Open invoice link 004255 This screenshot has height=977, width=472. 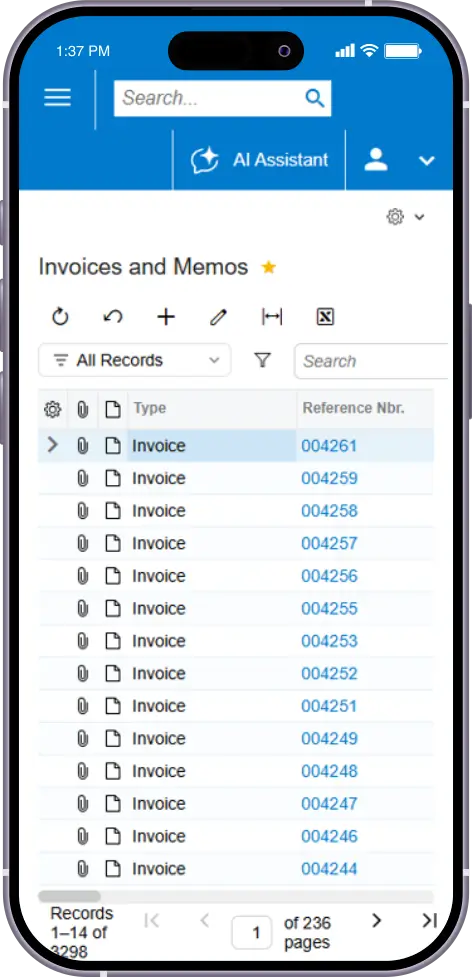pyautogui.click(x=329, y=608)
